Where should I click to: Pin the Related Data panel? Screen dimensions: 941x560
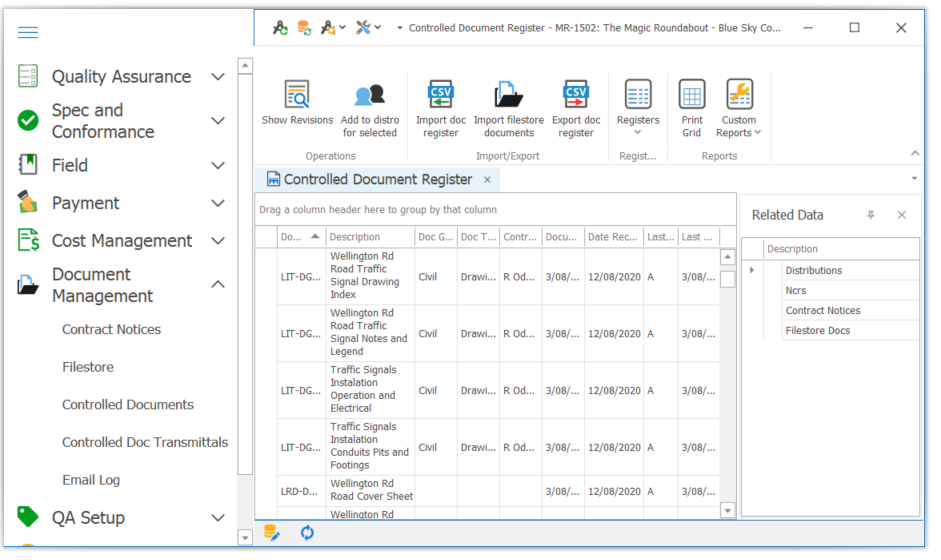pos(871,215)
